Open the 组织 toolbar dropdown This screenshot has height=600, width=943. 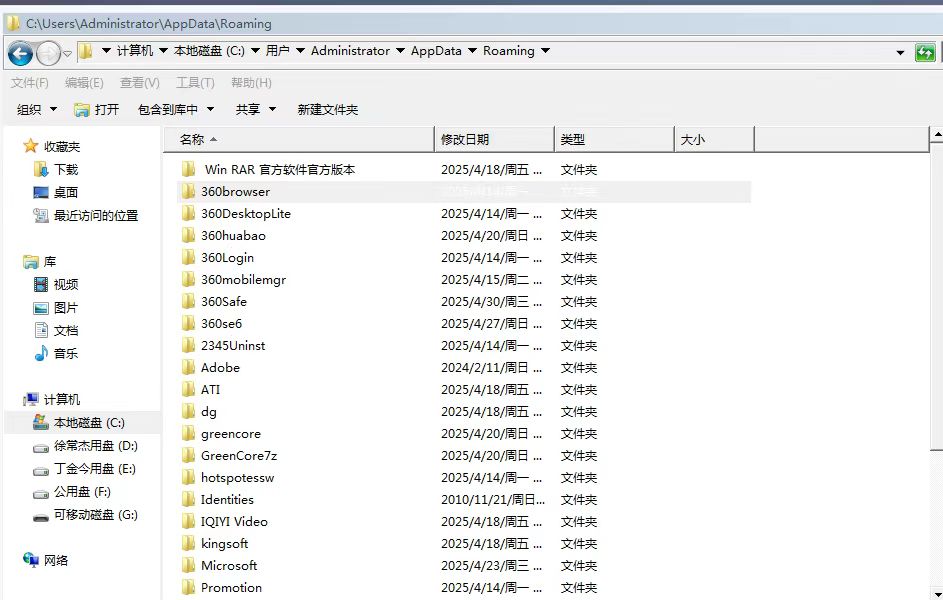tap(36, 109)
